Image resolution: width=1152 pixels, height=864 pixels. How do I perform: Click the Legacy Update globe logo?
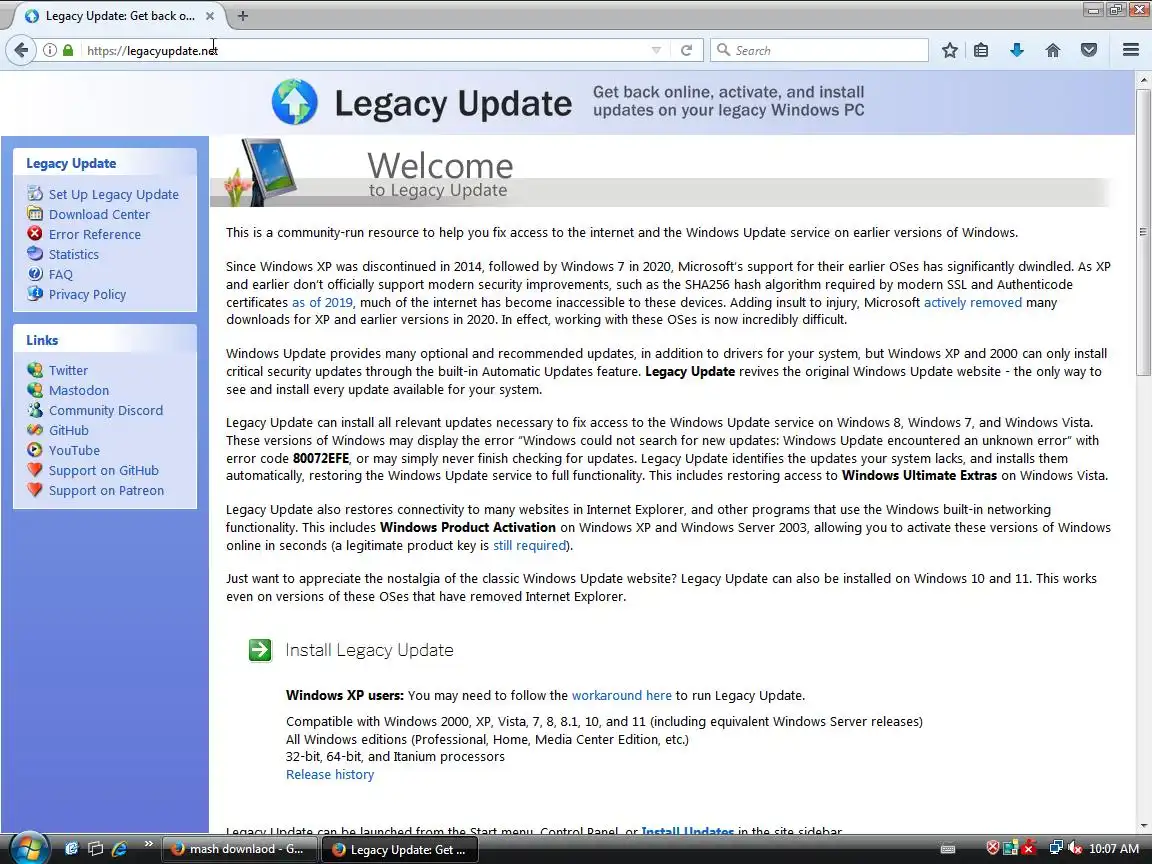pos(295,102)
